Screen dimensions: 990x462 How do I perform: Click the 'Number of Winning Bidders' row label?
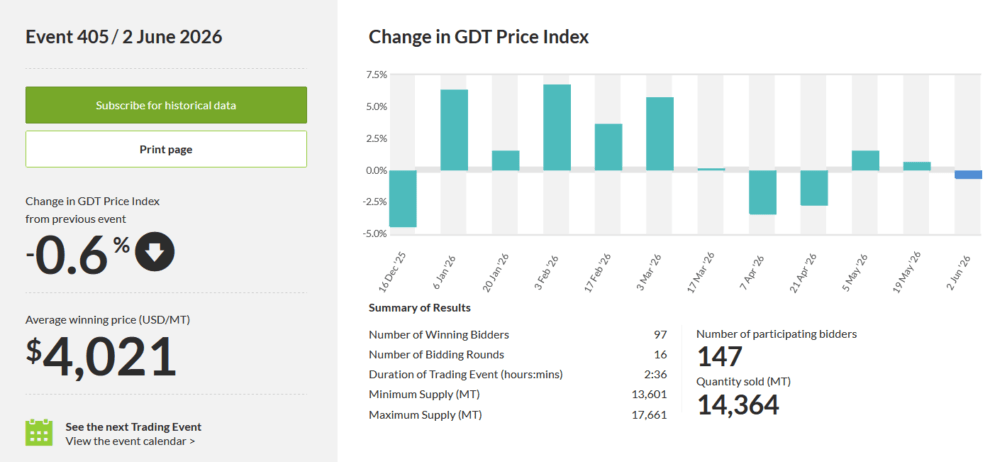pyautogui.click(x=439, y=335)
